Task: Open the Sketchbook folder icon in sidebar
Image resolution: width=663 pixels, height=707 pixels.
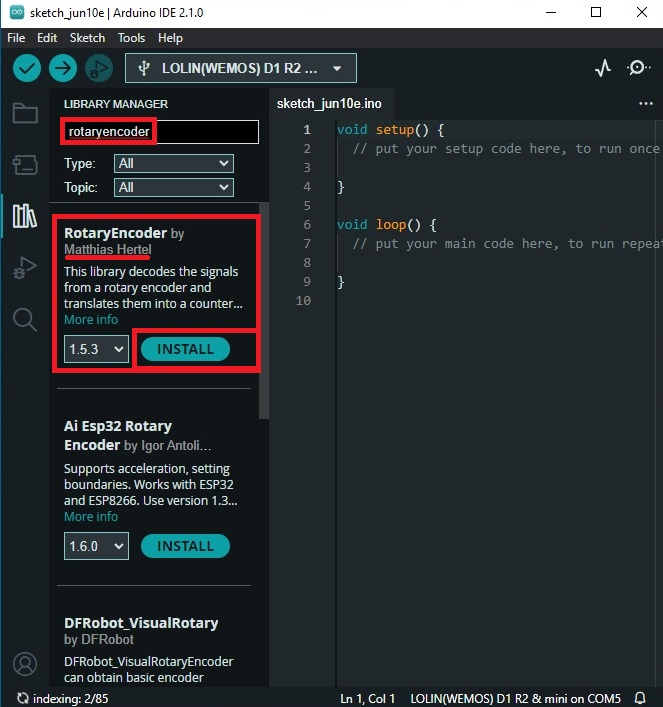Action: point(25,113)
